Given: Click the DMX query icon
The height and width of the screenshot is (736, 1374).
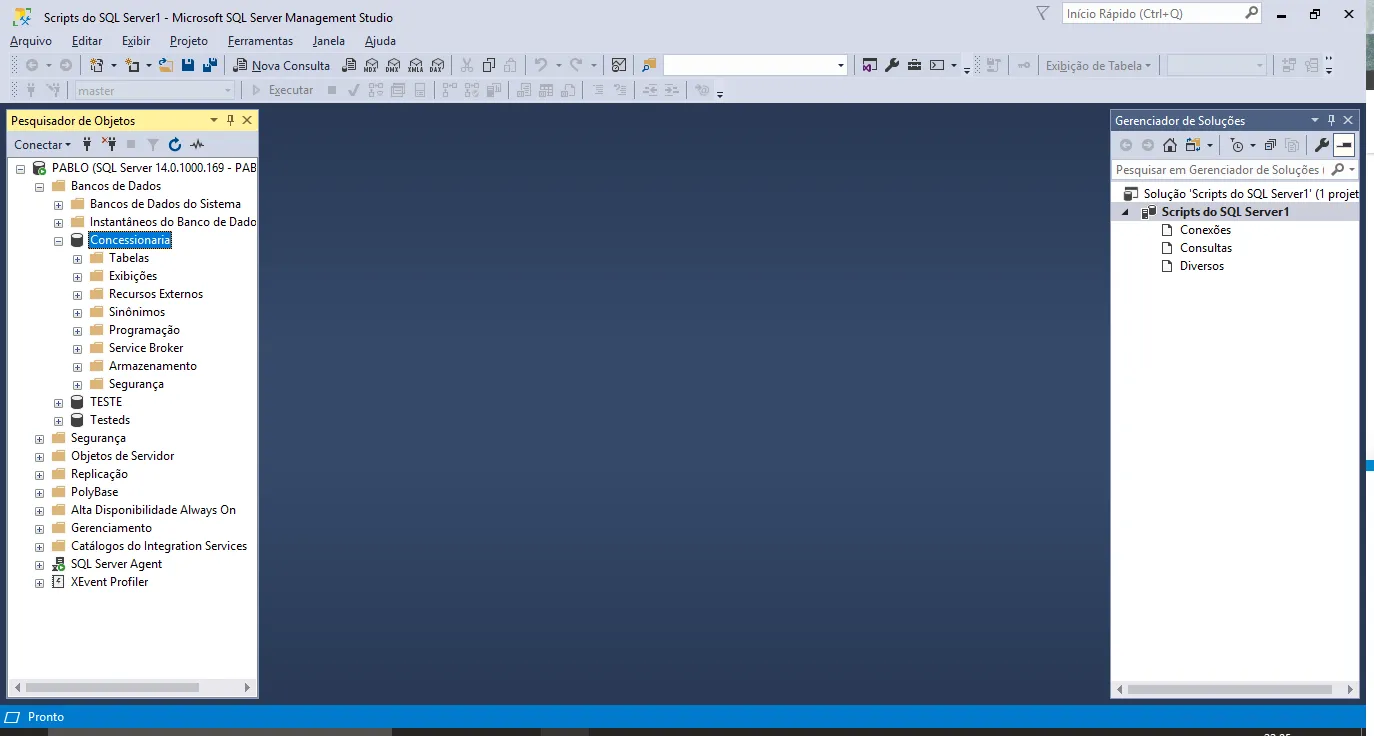Looking at the screenshot, I should point(393,65).
